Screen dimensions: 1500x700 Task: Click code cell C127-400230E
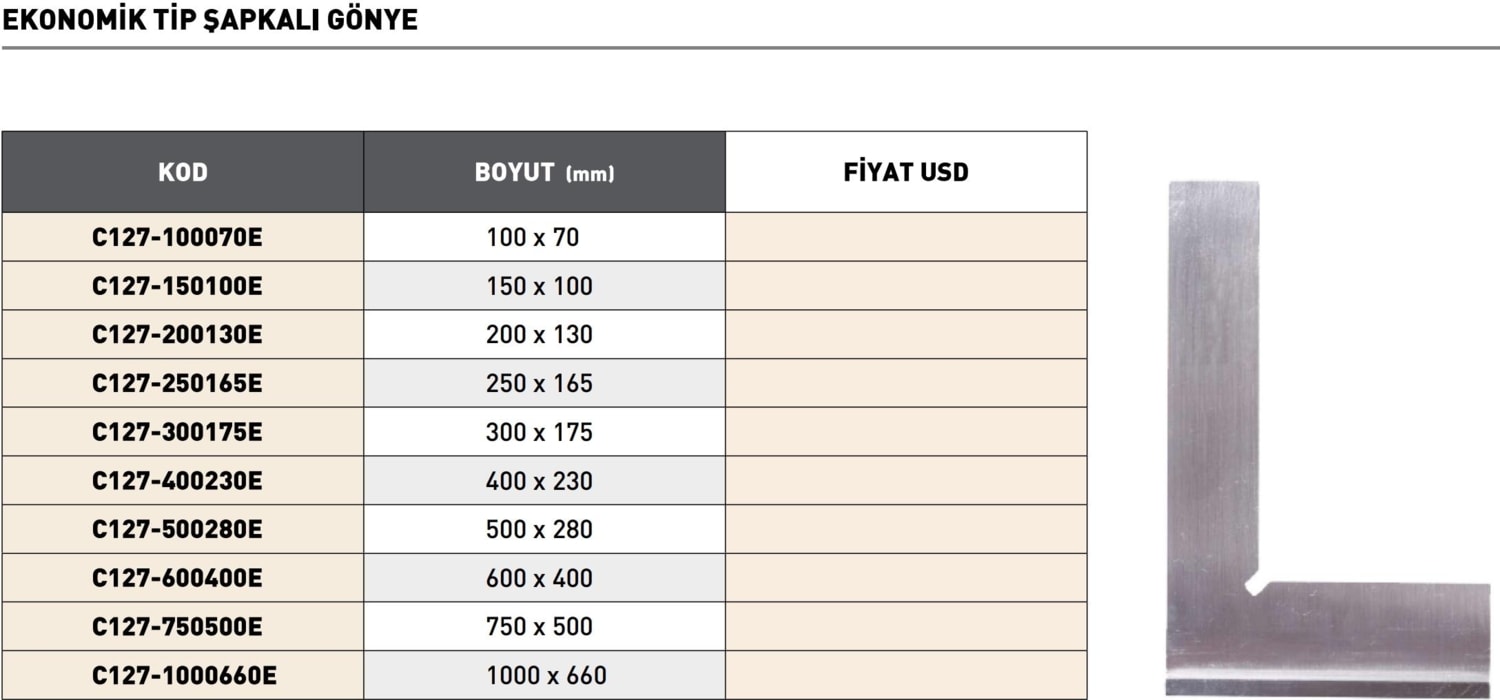point(177,481)
